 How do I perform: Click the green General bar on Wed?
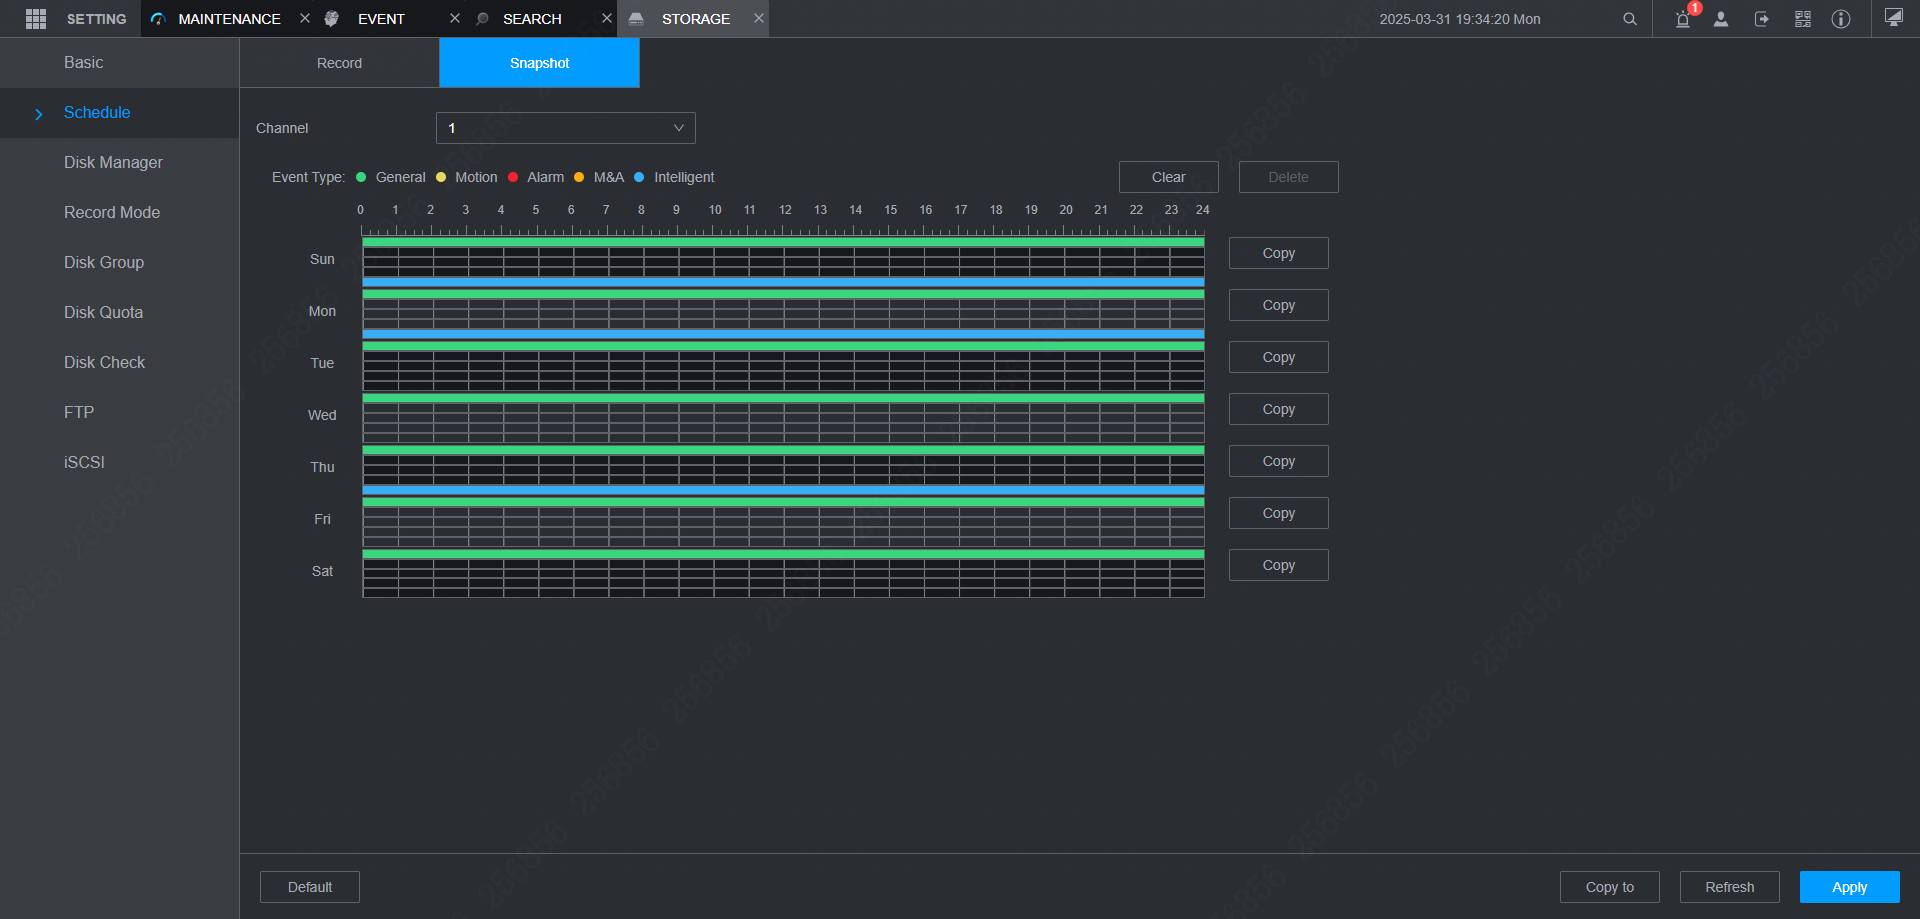(x=783, y=398)
